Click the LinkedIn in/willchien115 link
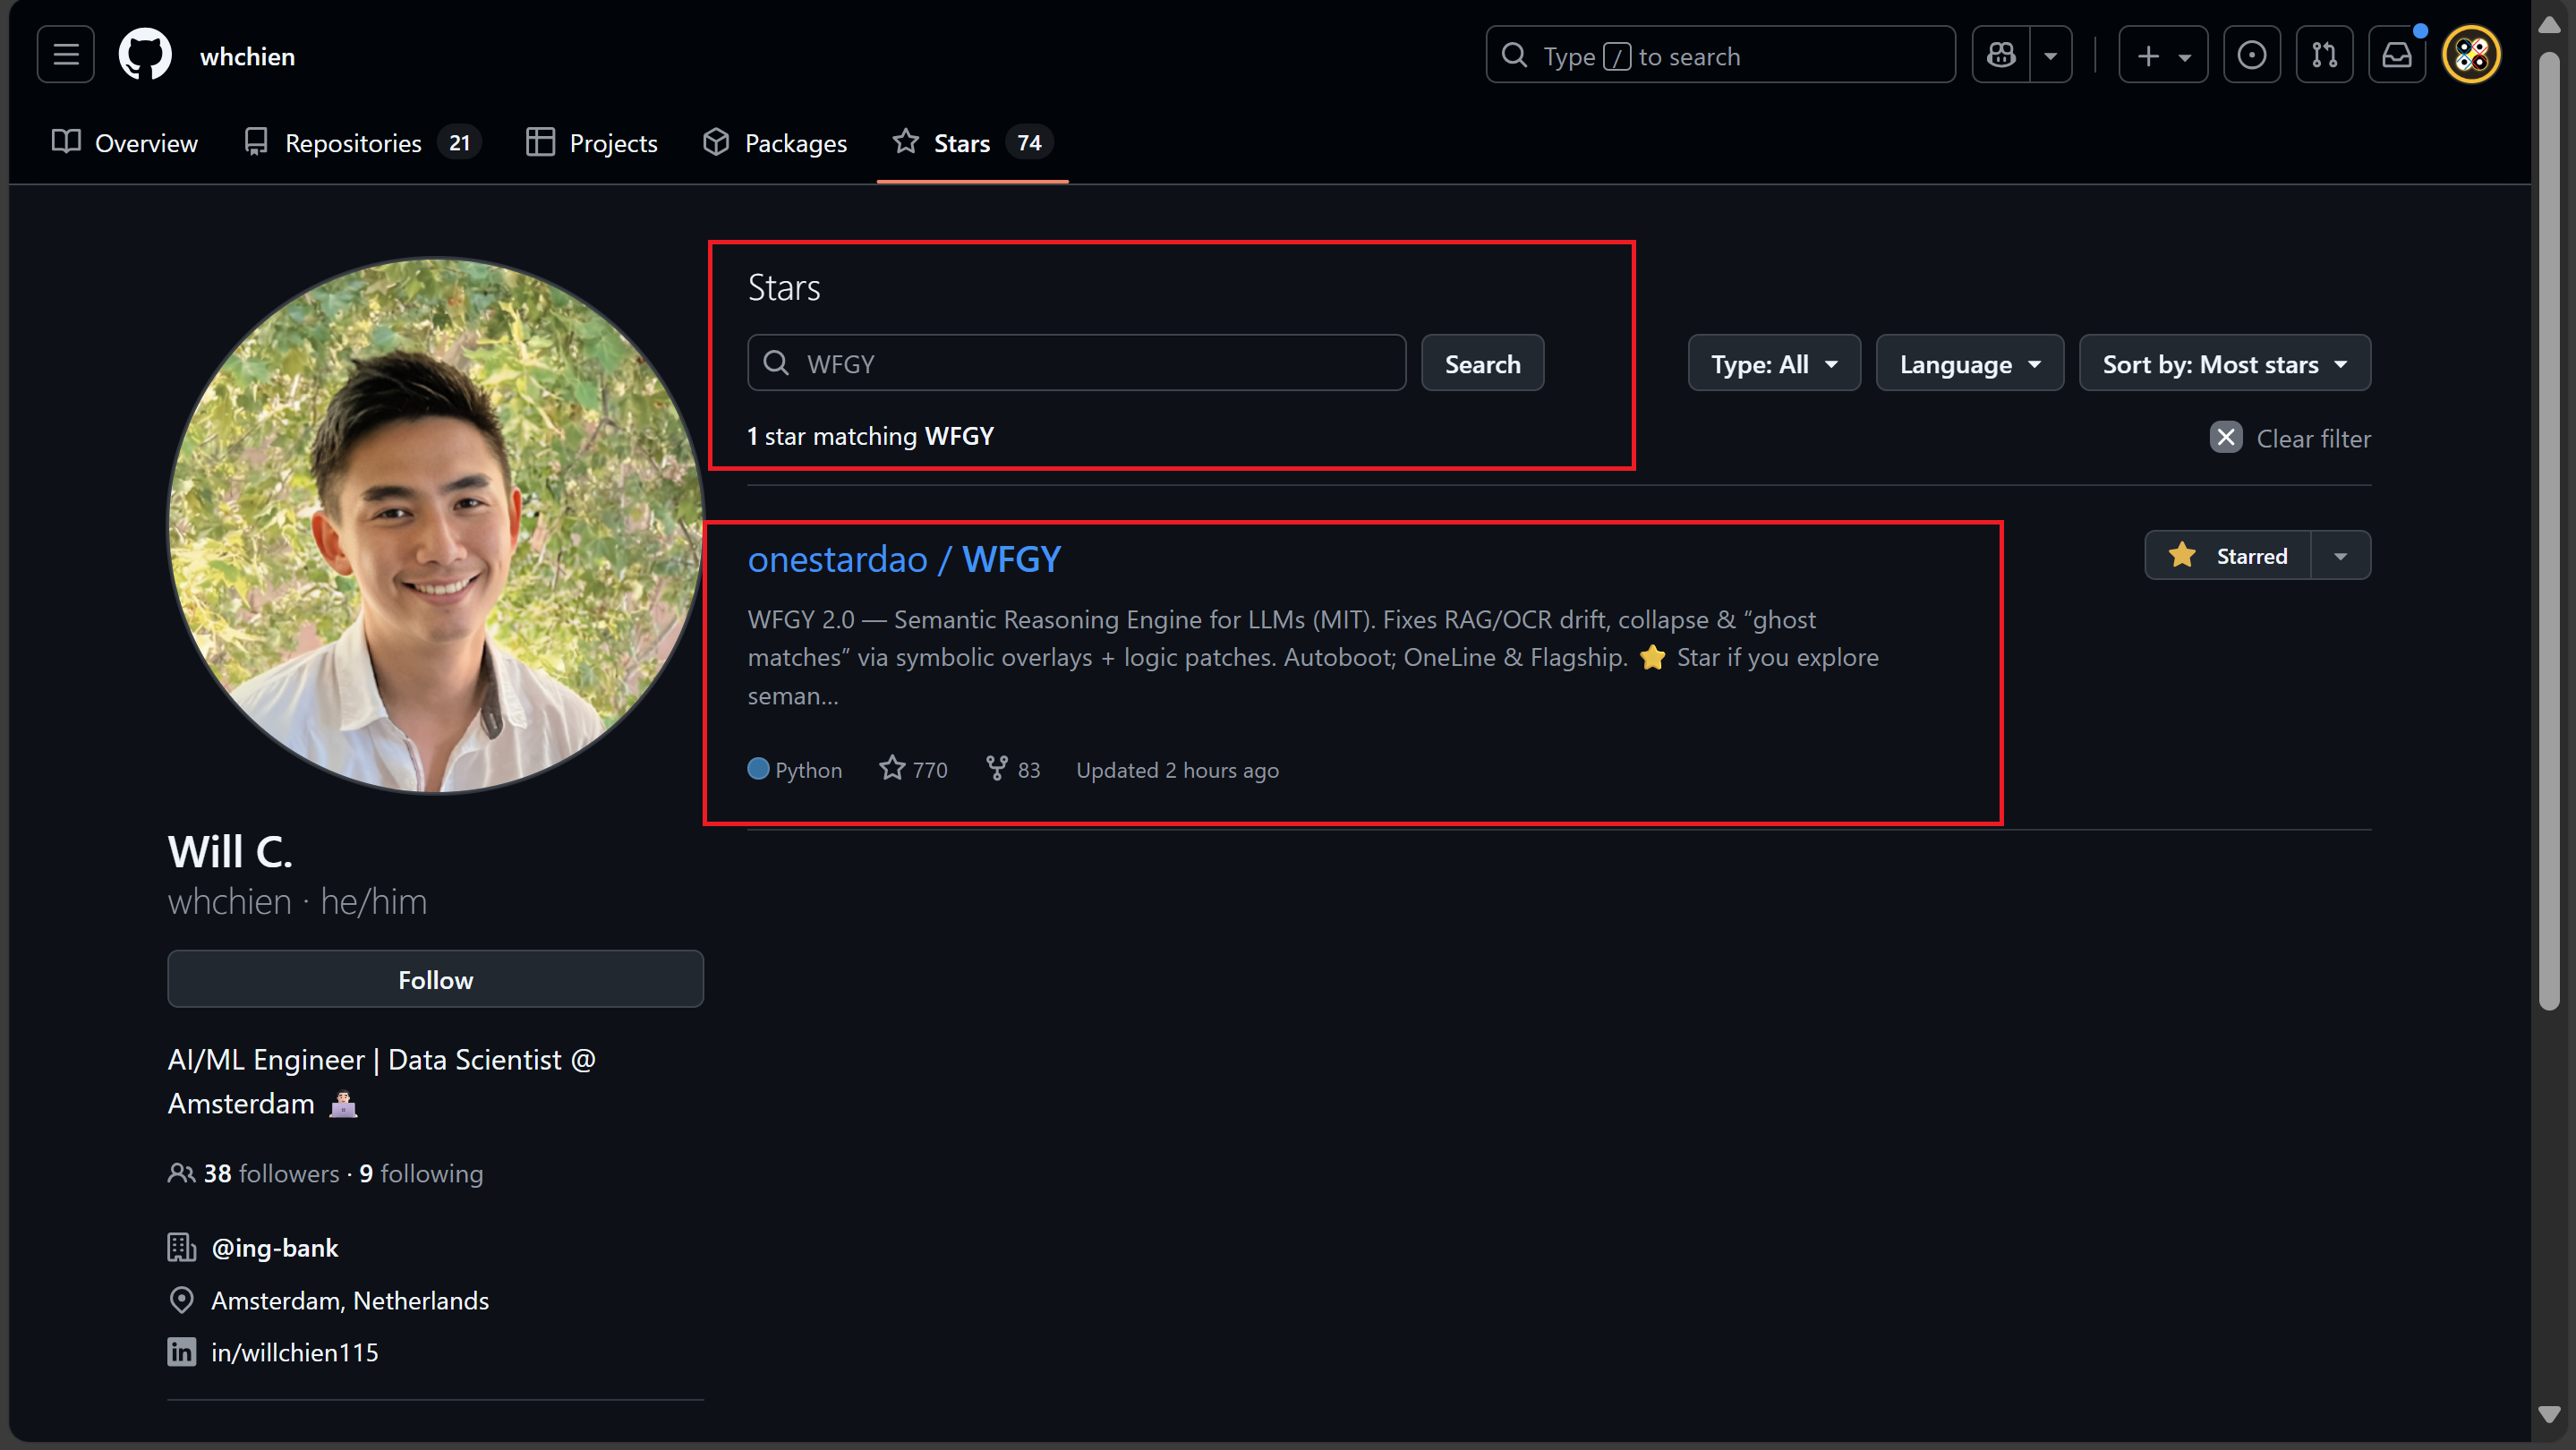 pos(294,1352)
